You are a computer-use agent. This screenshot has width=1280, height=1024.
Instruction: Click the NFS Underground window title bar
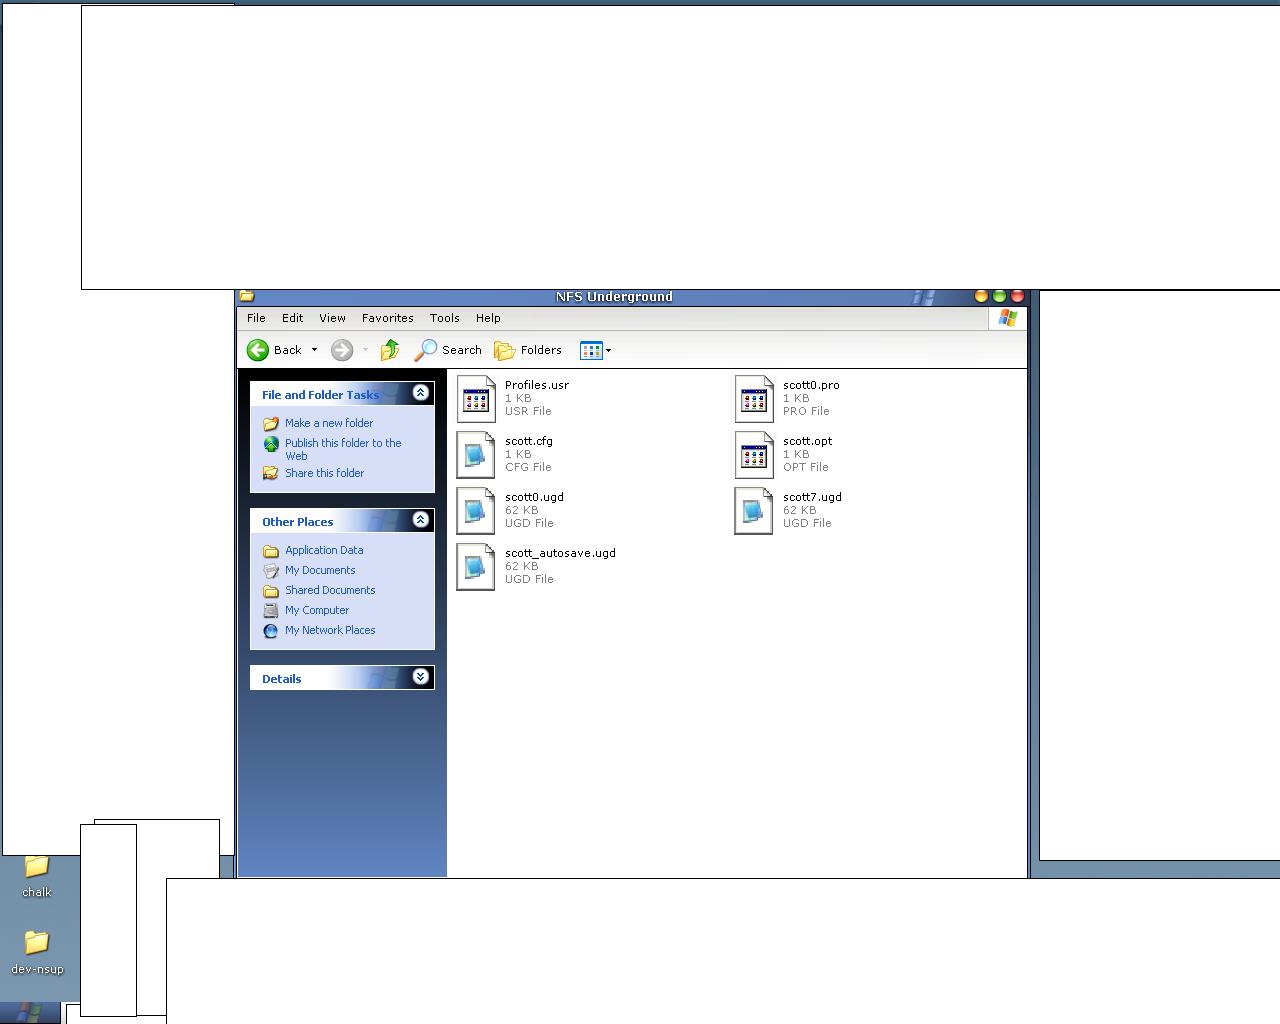632,296
